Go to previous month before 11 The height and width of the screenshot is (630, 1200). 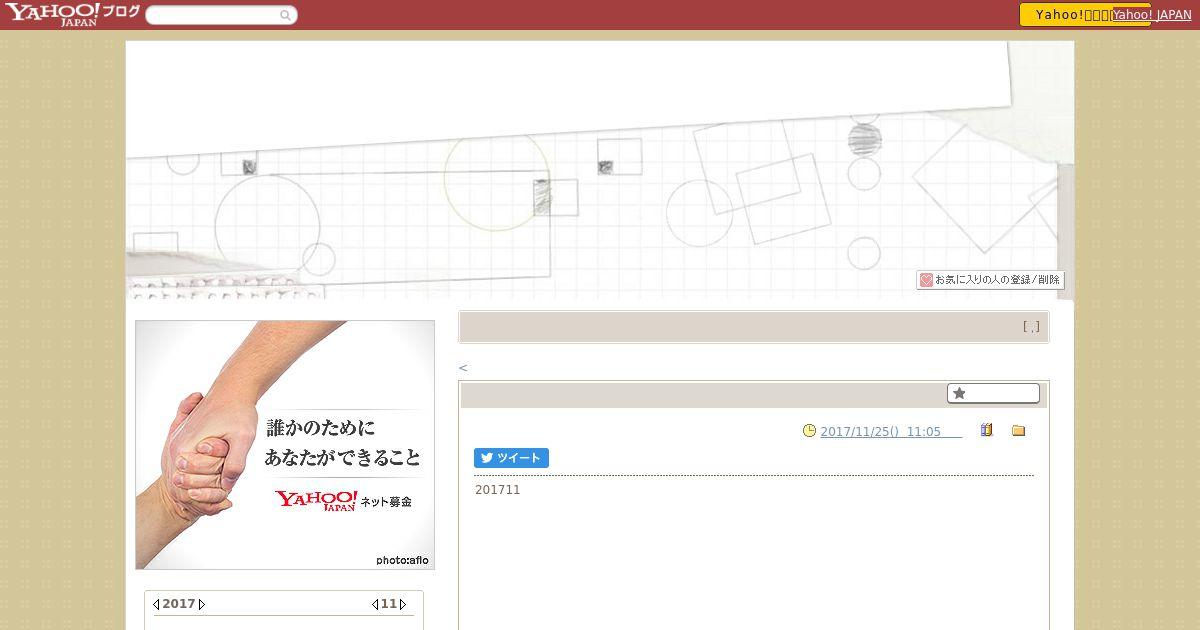375,604
